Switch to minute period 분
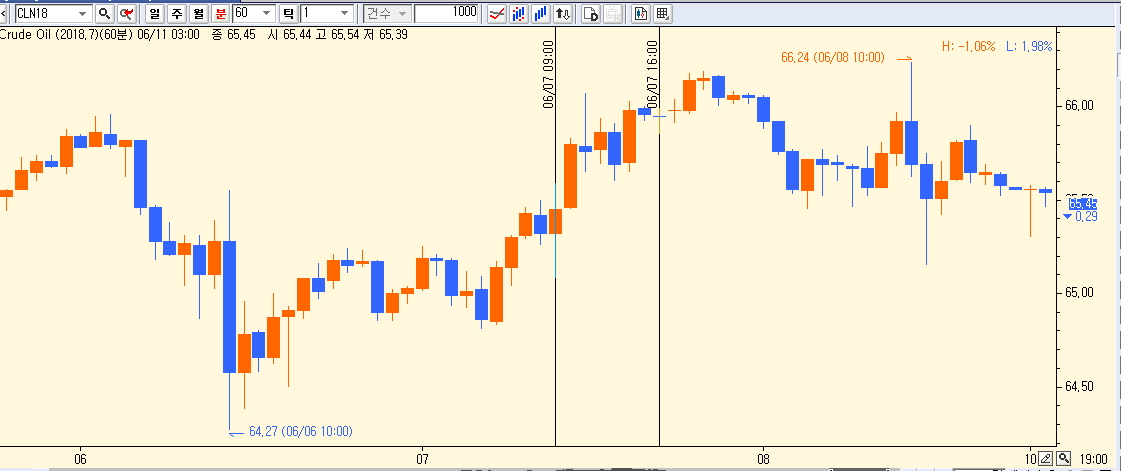 [220, 14]
